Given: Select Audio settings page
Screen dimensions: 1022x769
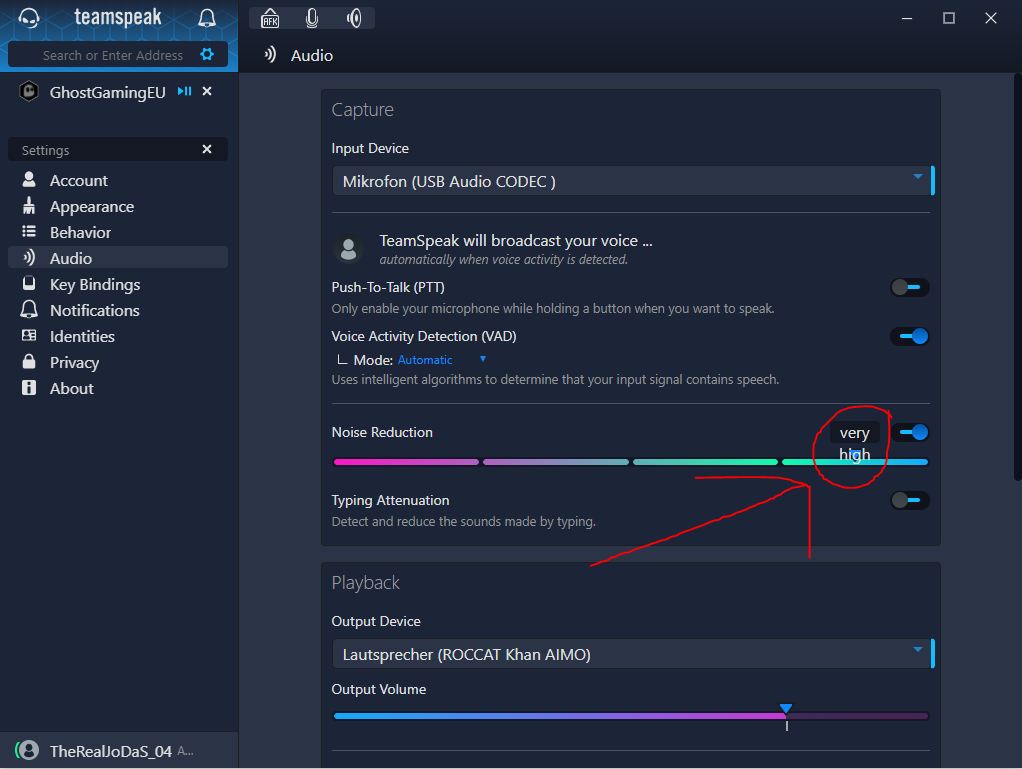Looking at the screenshot, I should click(x=118, y=257).
